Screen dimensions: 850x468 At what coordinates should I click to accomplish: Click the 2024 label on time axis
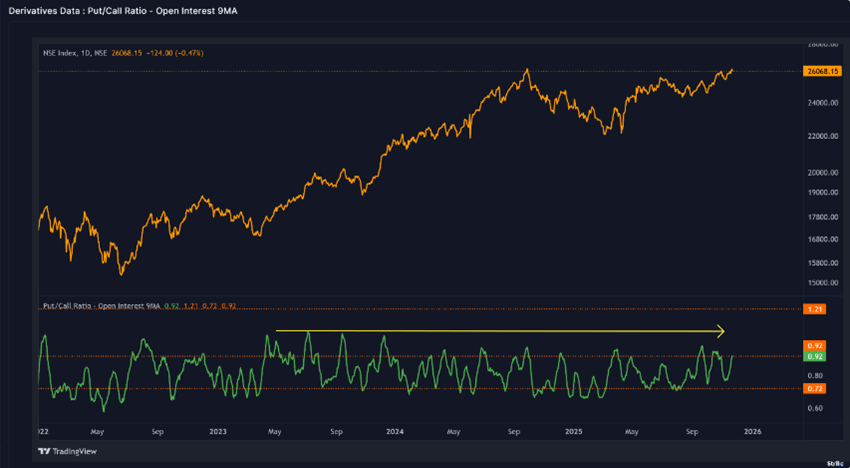[394, 432]
